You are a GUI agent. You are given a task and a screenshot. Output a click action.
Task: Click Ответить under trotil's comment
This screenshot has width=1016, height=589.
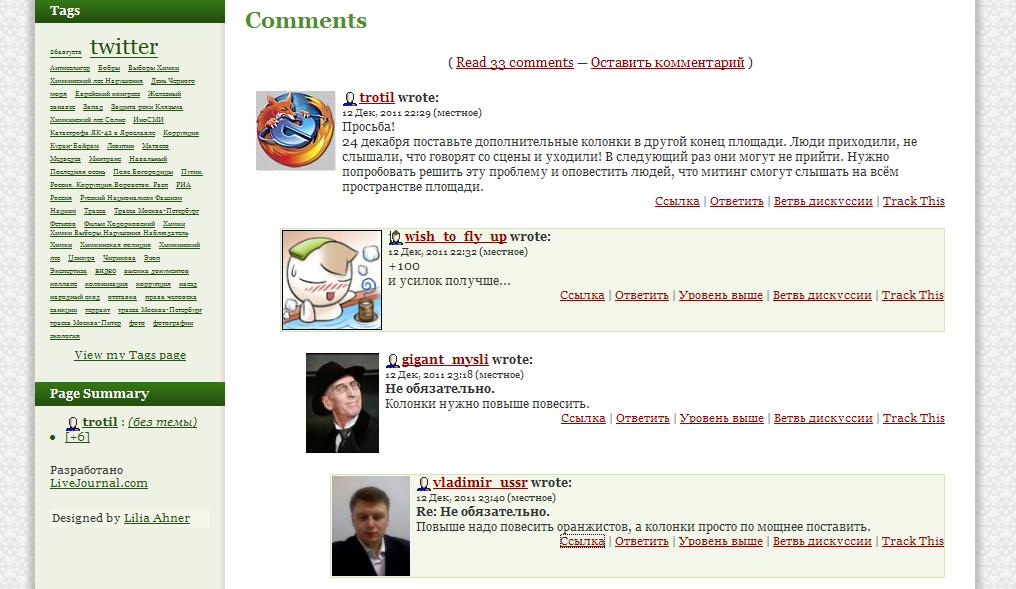pos(737,202)
